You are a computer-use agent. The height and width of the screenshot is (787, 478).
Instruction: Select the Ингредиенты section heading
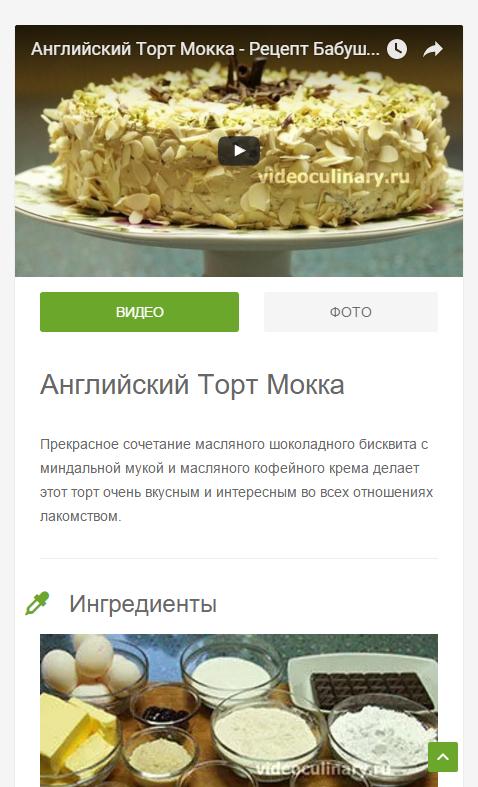tap(143, 603)
